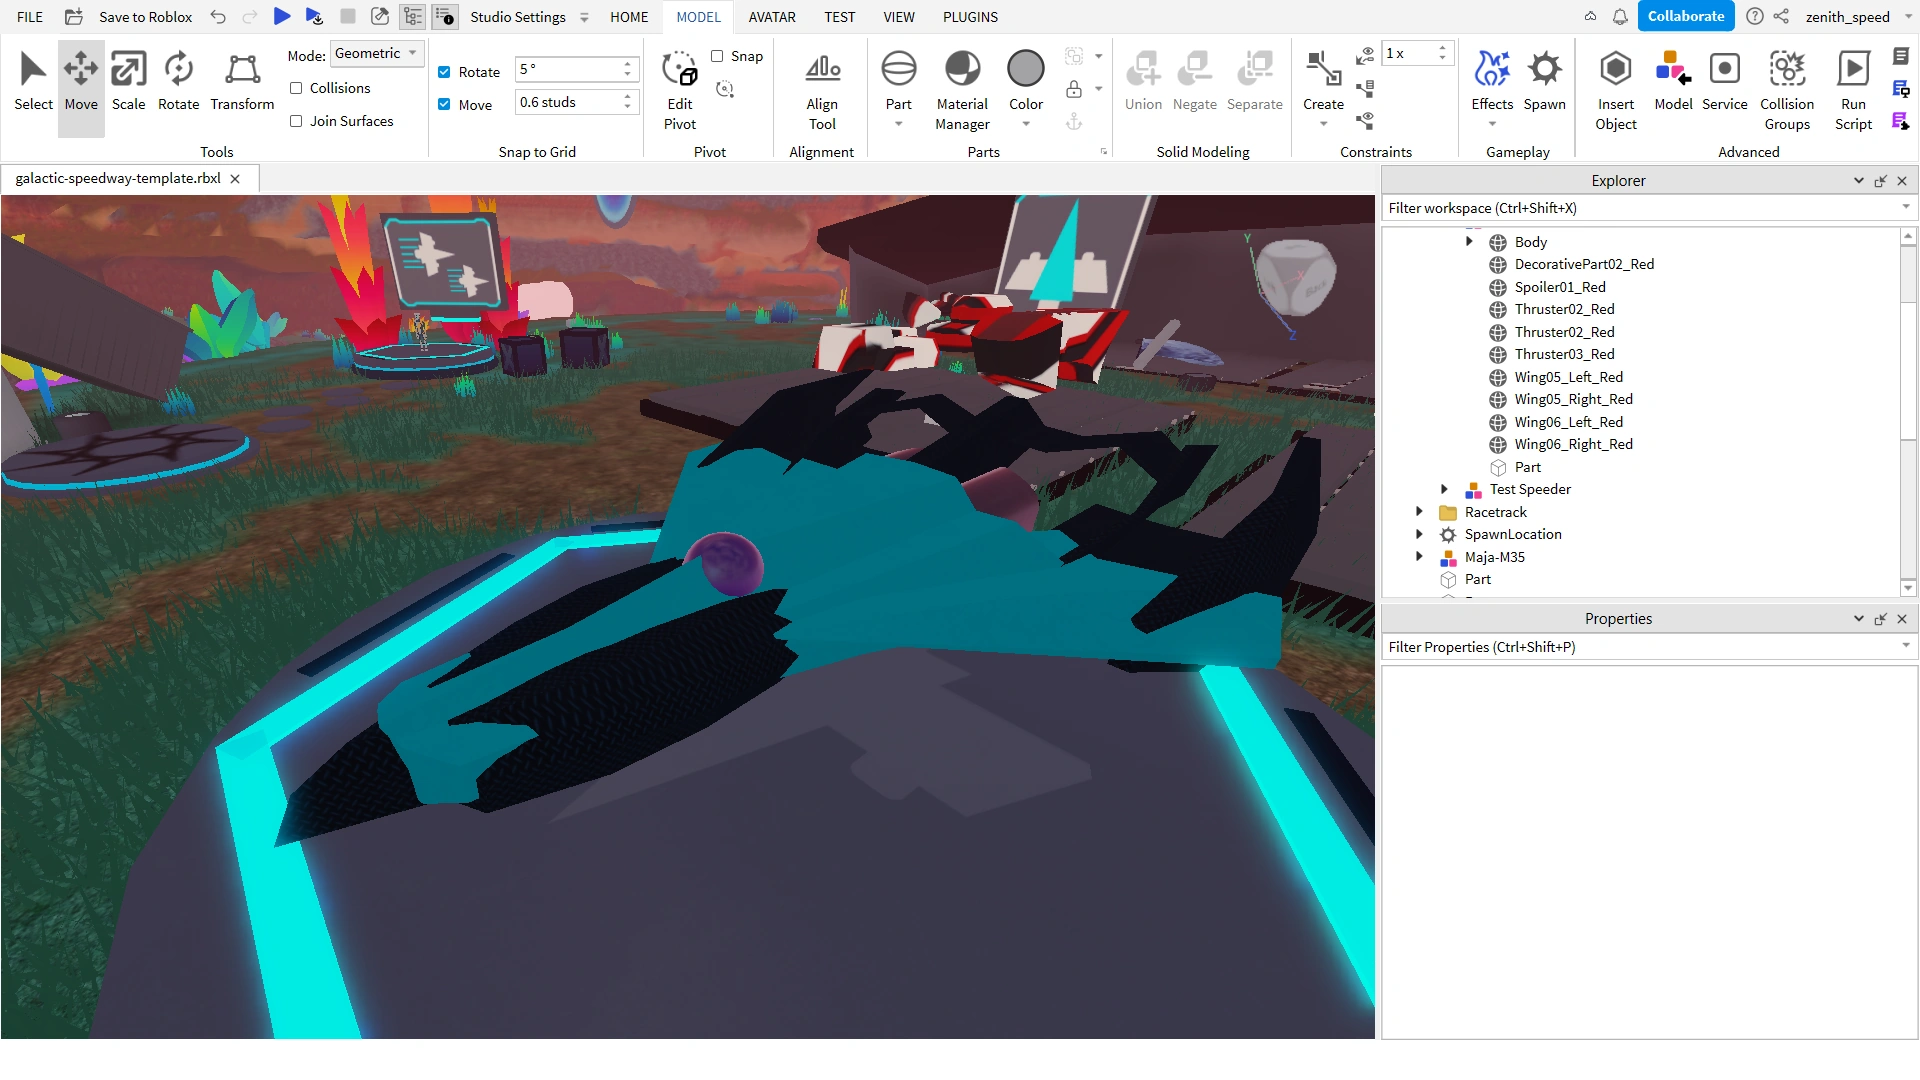This screenshot has width=1920, height=1080.
Task: Click the Collaborate button
Action: (x=1685, y=16)
